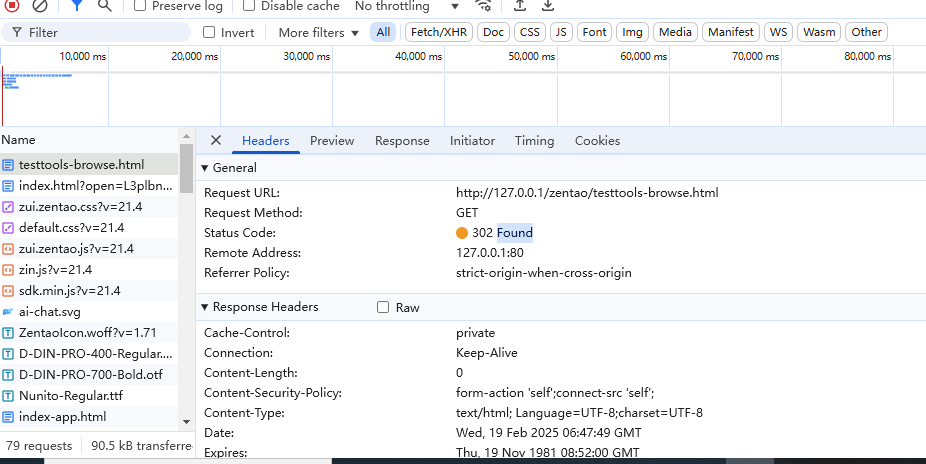Screen dimensions: 926x464
Task: Select sdk.min.js?v=21.4 request
Action: 89,290
